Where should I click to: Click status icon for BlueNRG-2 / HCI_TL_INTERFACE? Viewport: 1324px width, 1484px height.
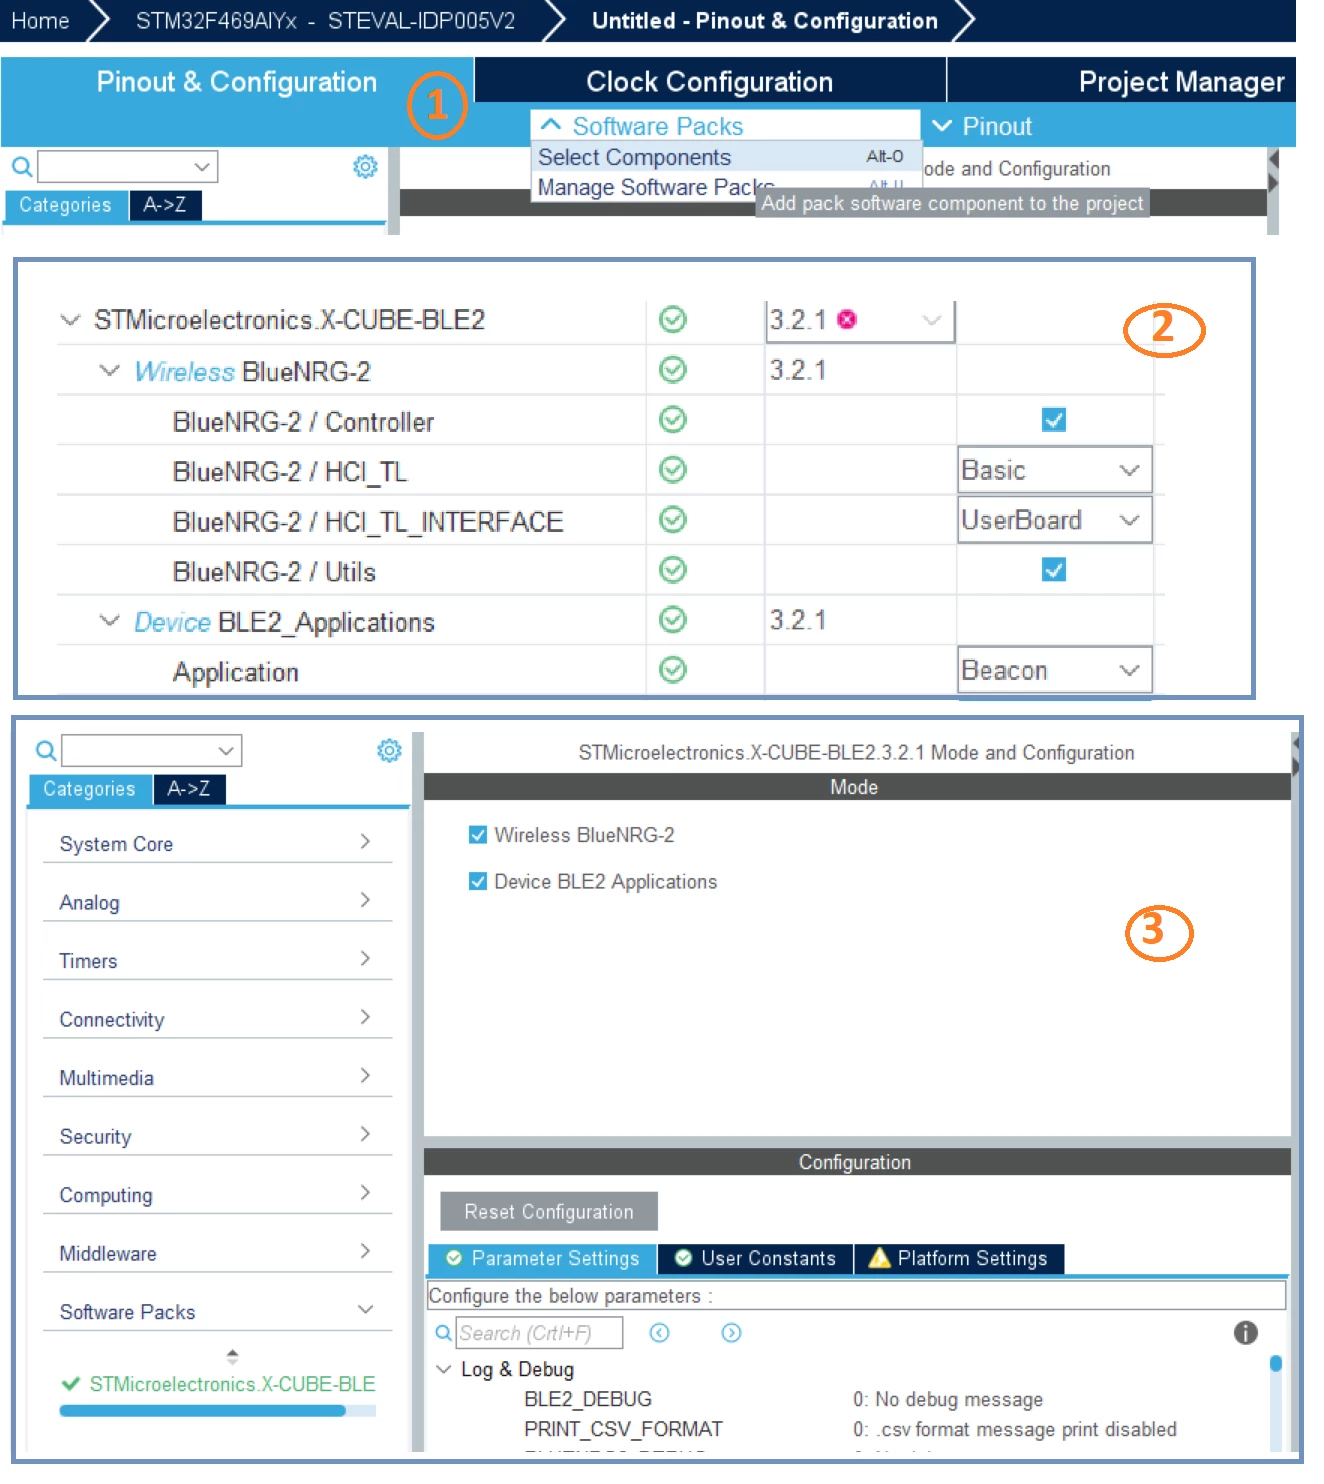click(673, 519)
